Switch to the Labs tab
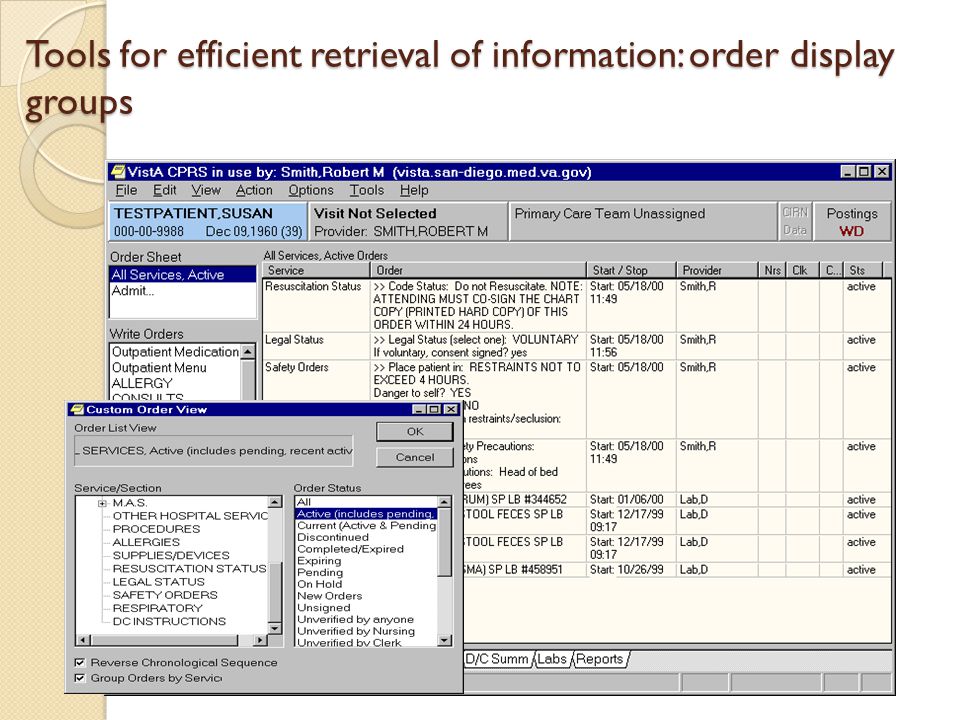This screenshot has height=720, width=960. coord(552,659)
